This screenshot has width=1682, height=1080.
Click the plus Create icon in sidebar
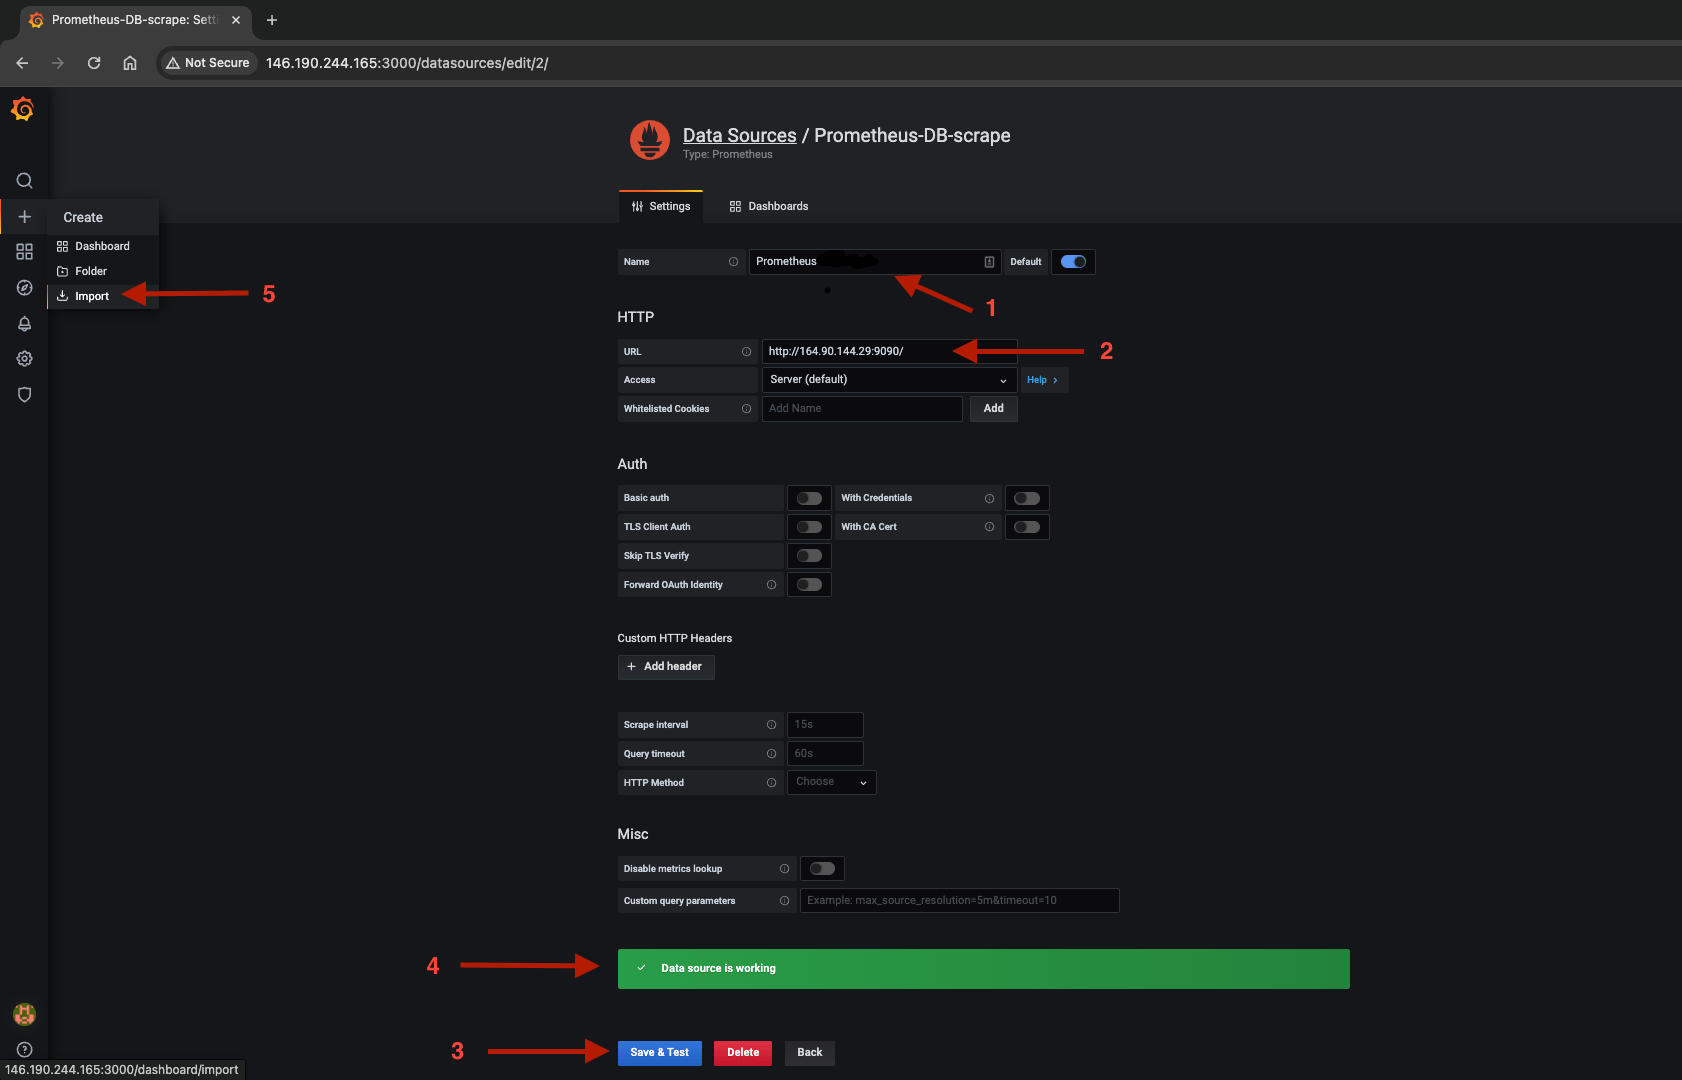pos(24,217)
